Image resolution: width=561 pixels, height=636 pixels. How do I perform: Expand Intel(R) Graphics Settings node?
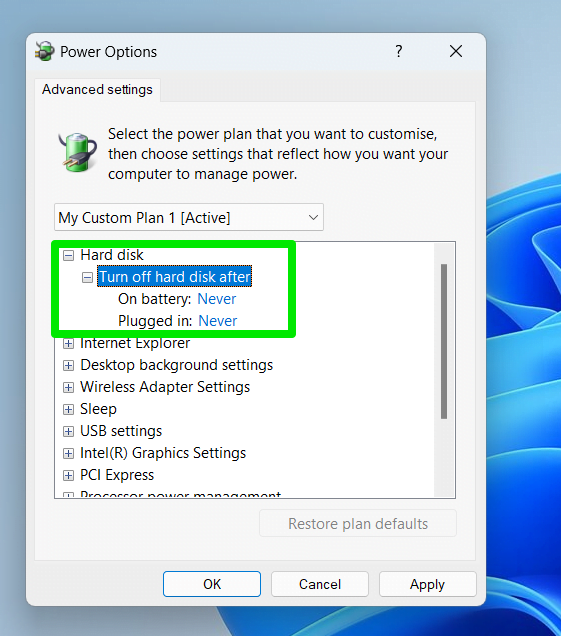(x=69, y=453)
